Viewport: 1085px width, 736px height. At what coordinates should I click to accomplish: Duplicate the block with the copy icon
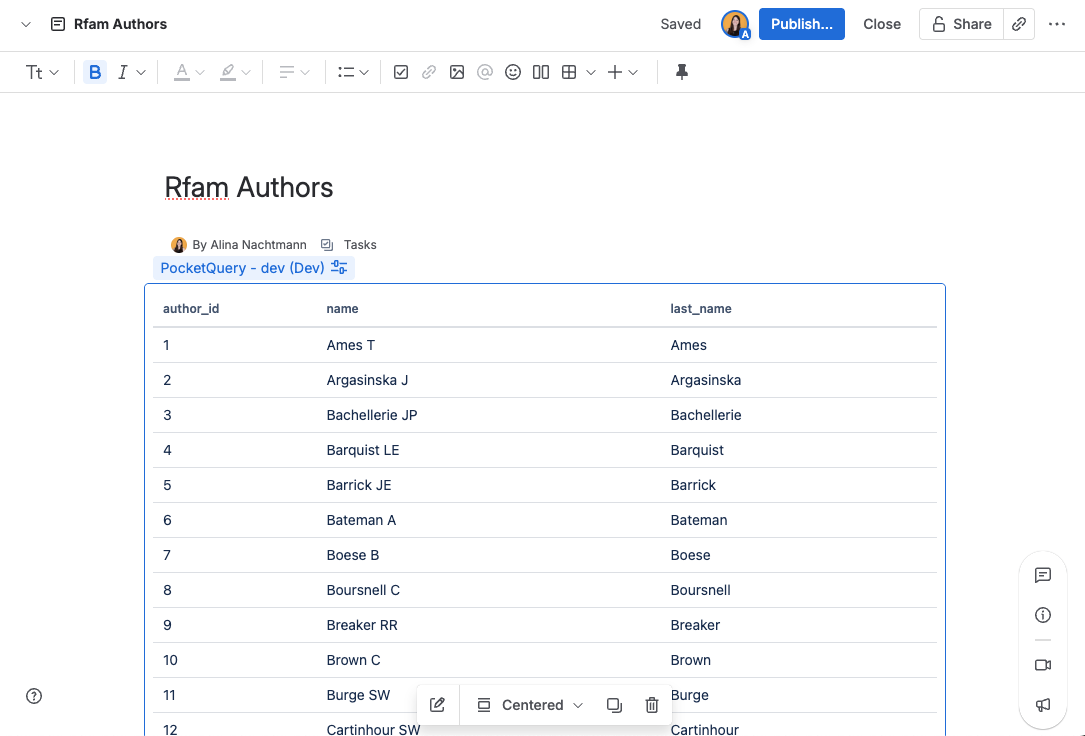pos(614,705)
